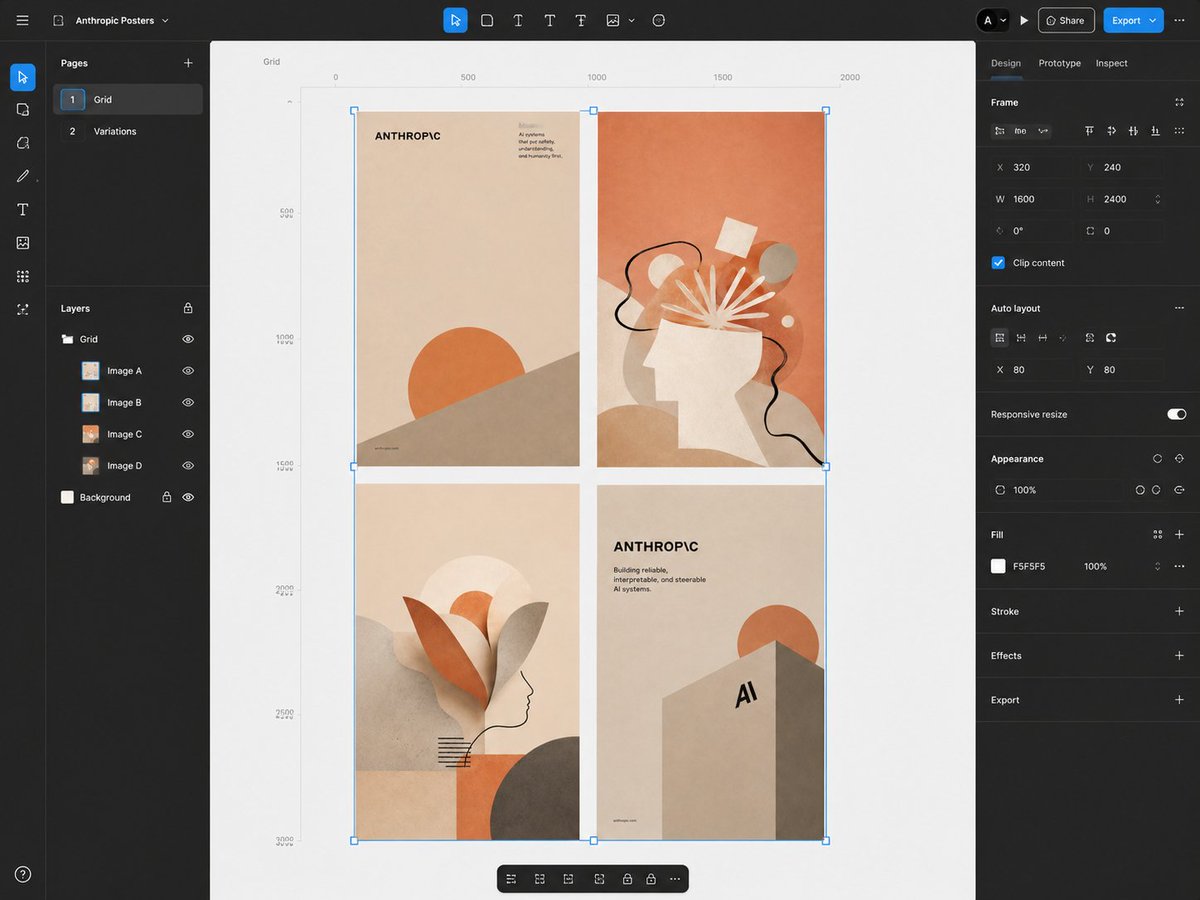1200x900 pixels.
Task: Add a new Fill with plus icon
Action: [1180, 534]
